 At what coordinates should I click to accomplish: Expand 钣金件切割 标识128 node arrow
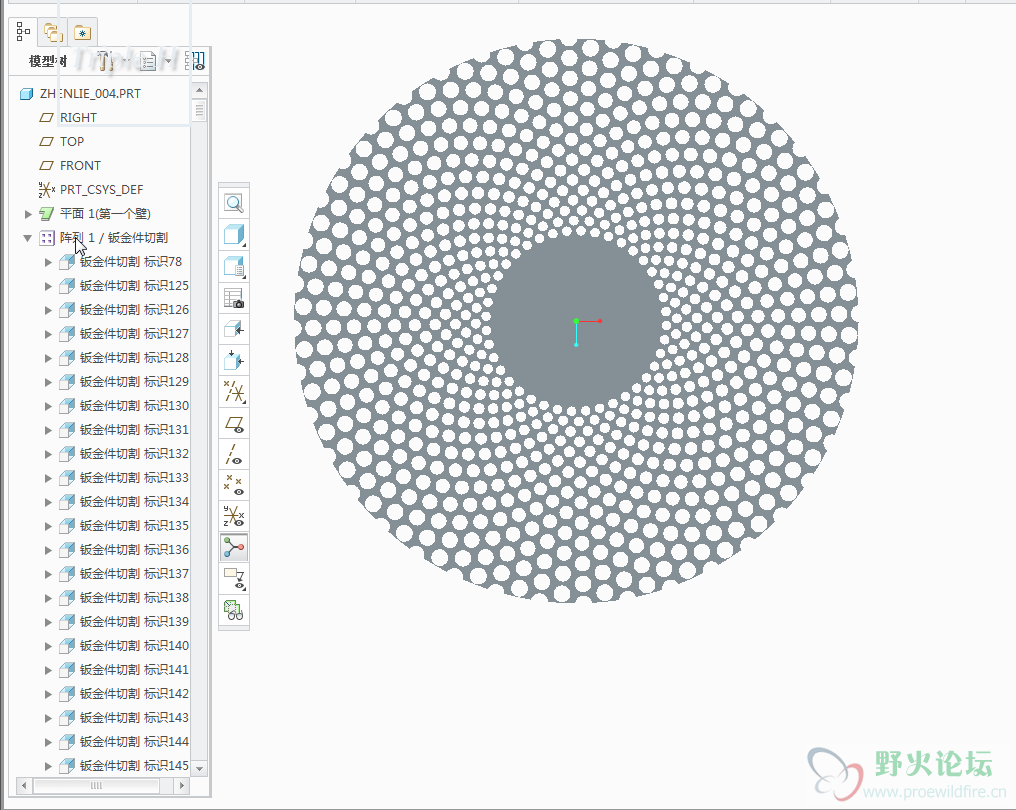[48, 358]
